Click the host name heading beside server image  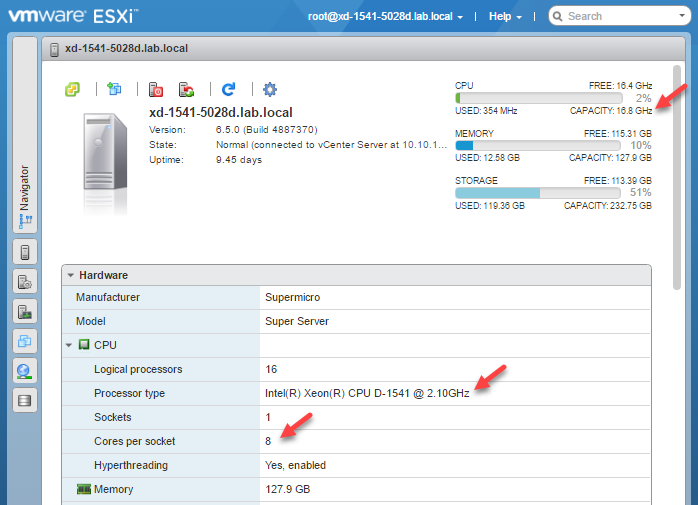pyautogui.click(x=221, y=112)
